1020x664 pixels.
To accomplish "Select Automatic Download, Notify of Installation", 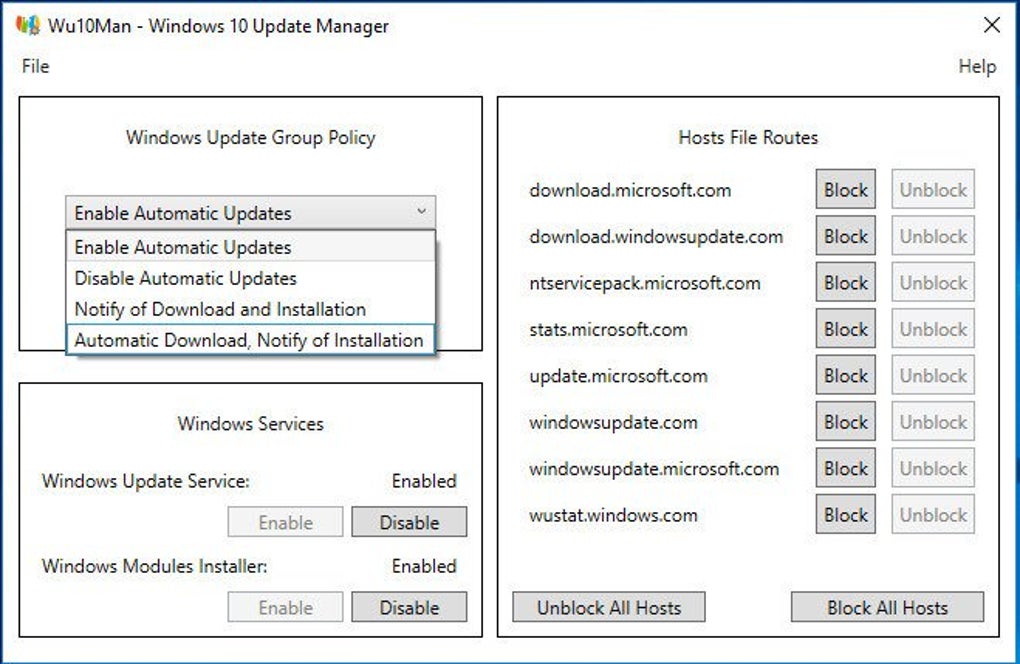I will [250, 339].
